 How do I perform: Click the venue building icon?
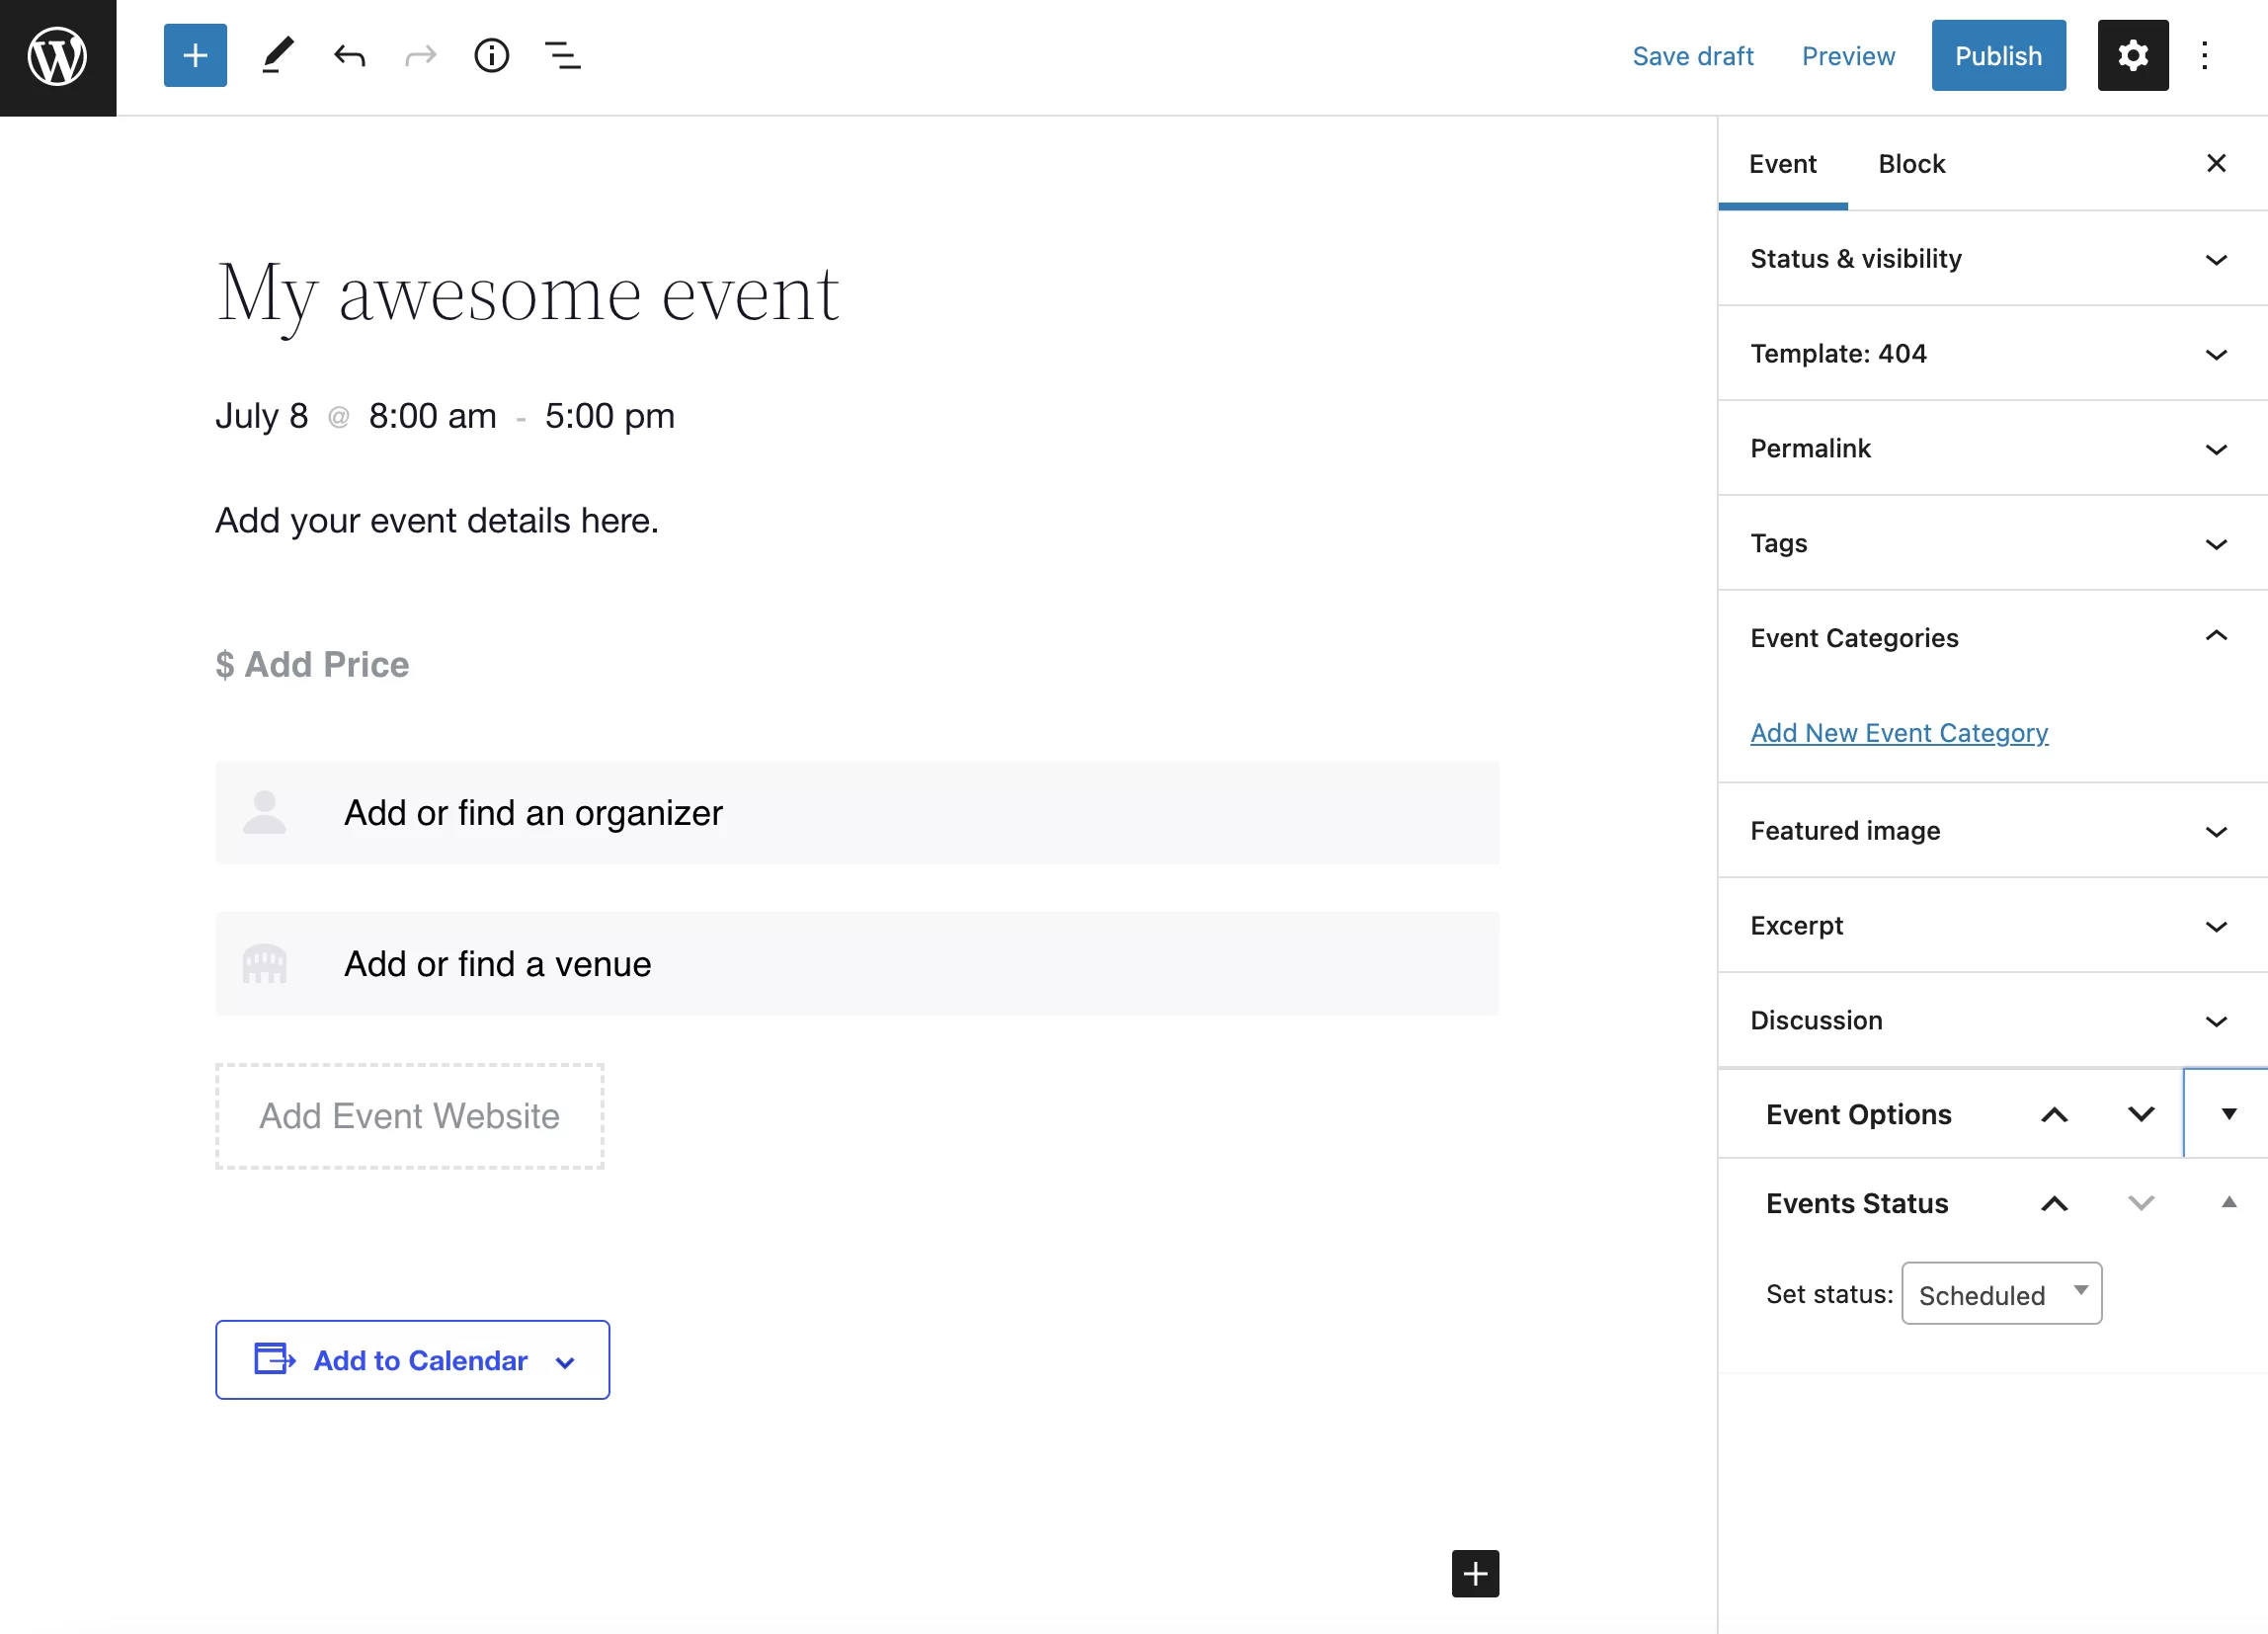265,964
